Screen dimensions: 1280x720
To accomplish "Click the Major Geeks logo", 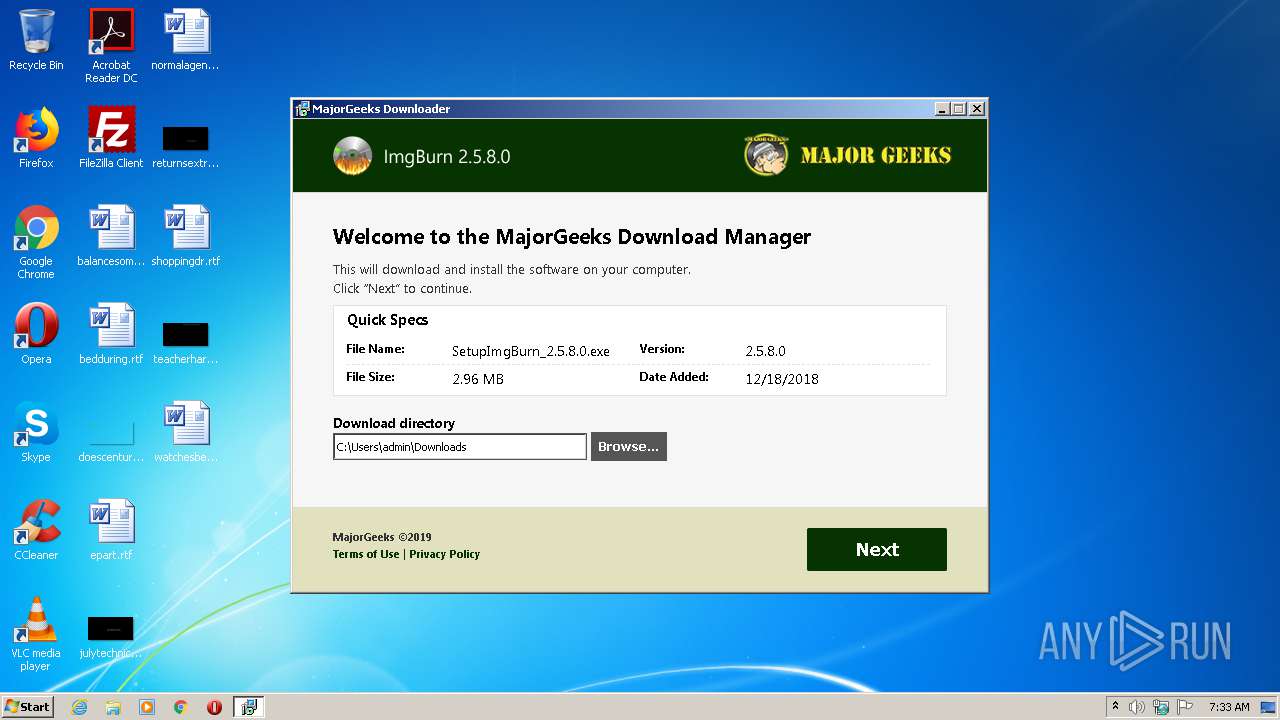I will [x=848, y=155].
